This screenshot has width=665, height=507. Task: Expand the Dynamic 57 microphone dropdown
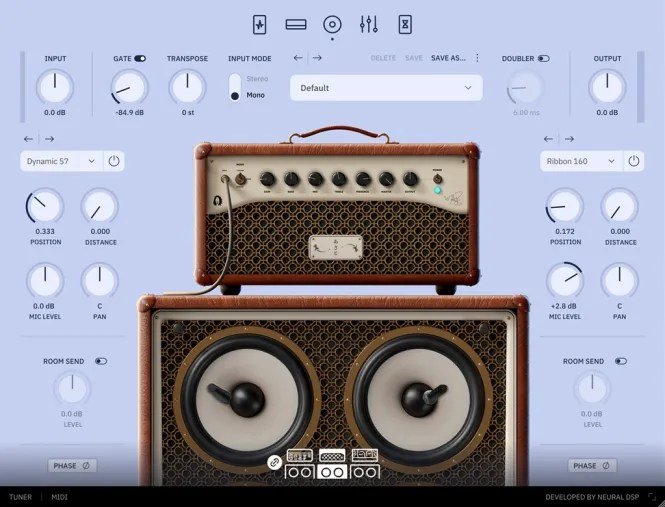tap(61, 160)
